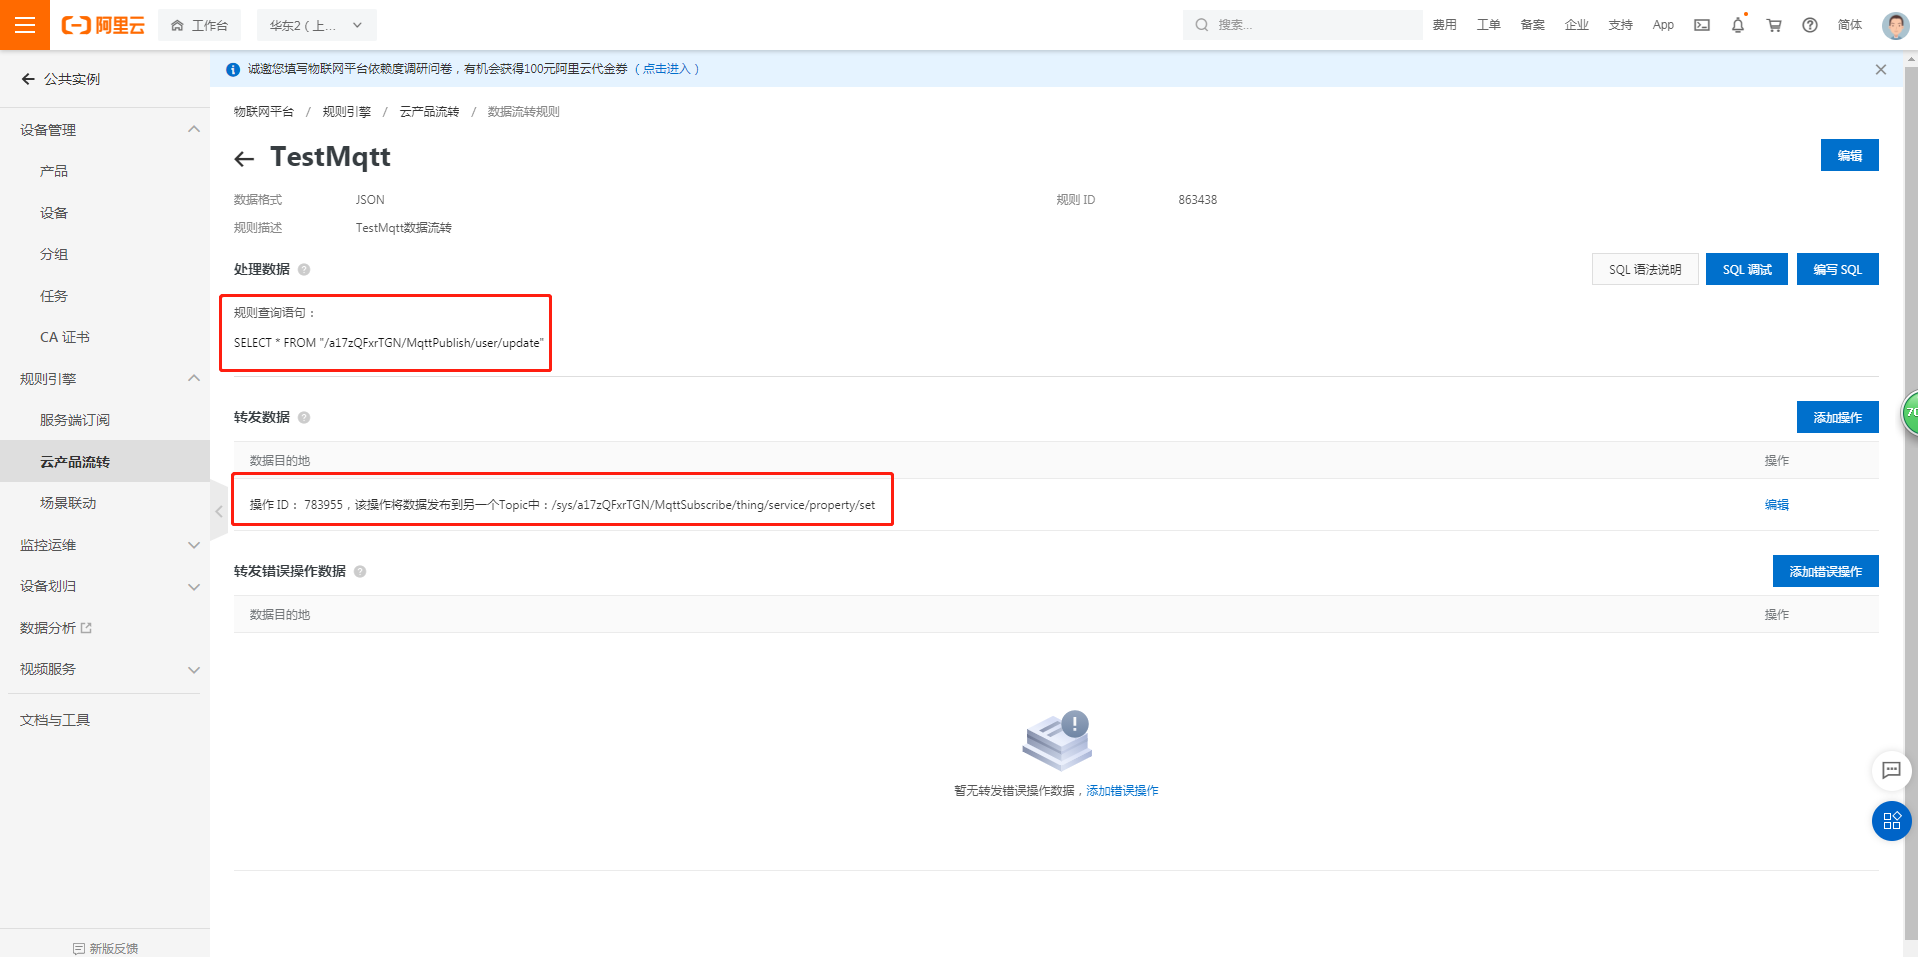
Task: Click the back arrow beside 公共实例
Action: click(x=28, y=79)
